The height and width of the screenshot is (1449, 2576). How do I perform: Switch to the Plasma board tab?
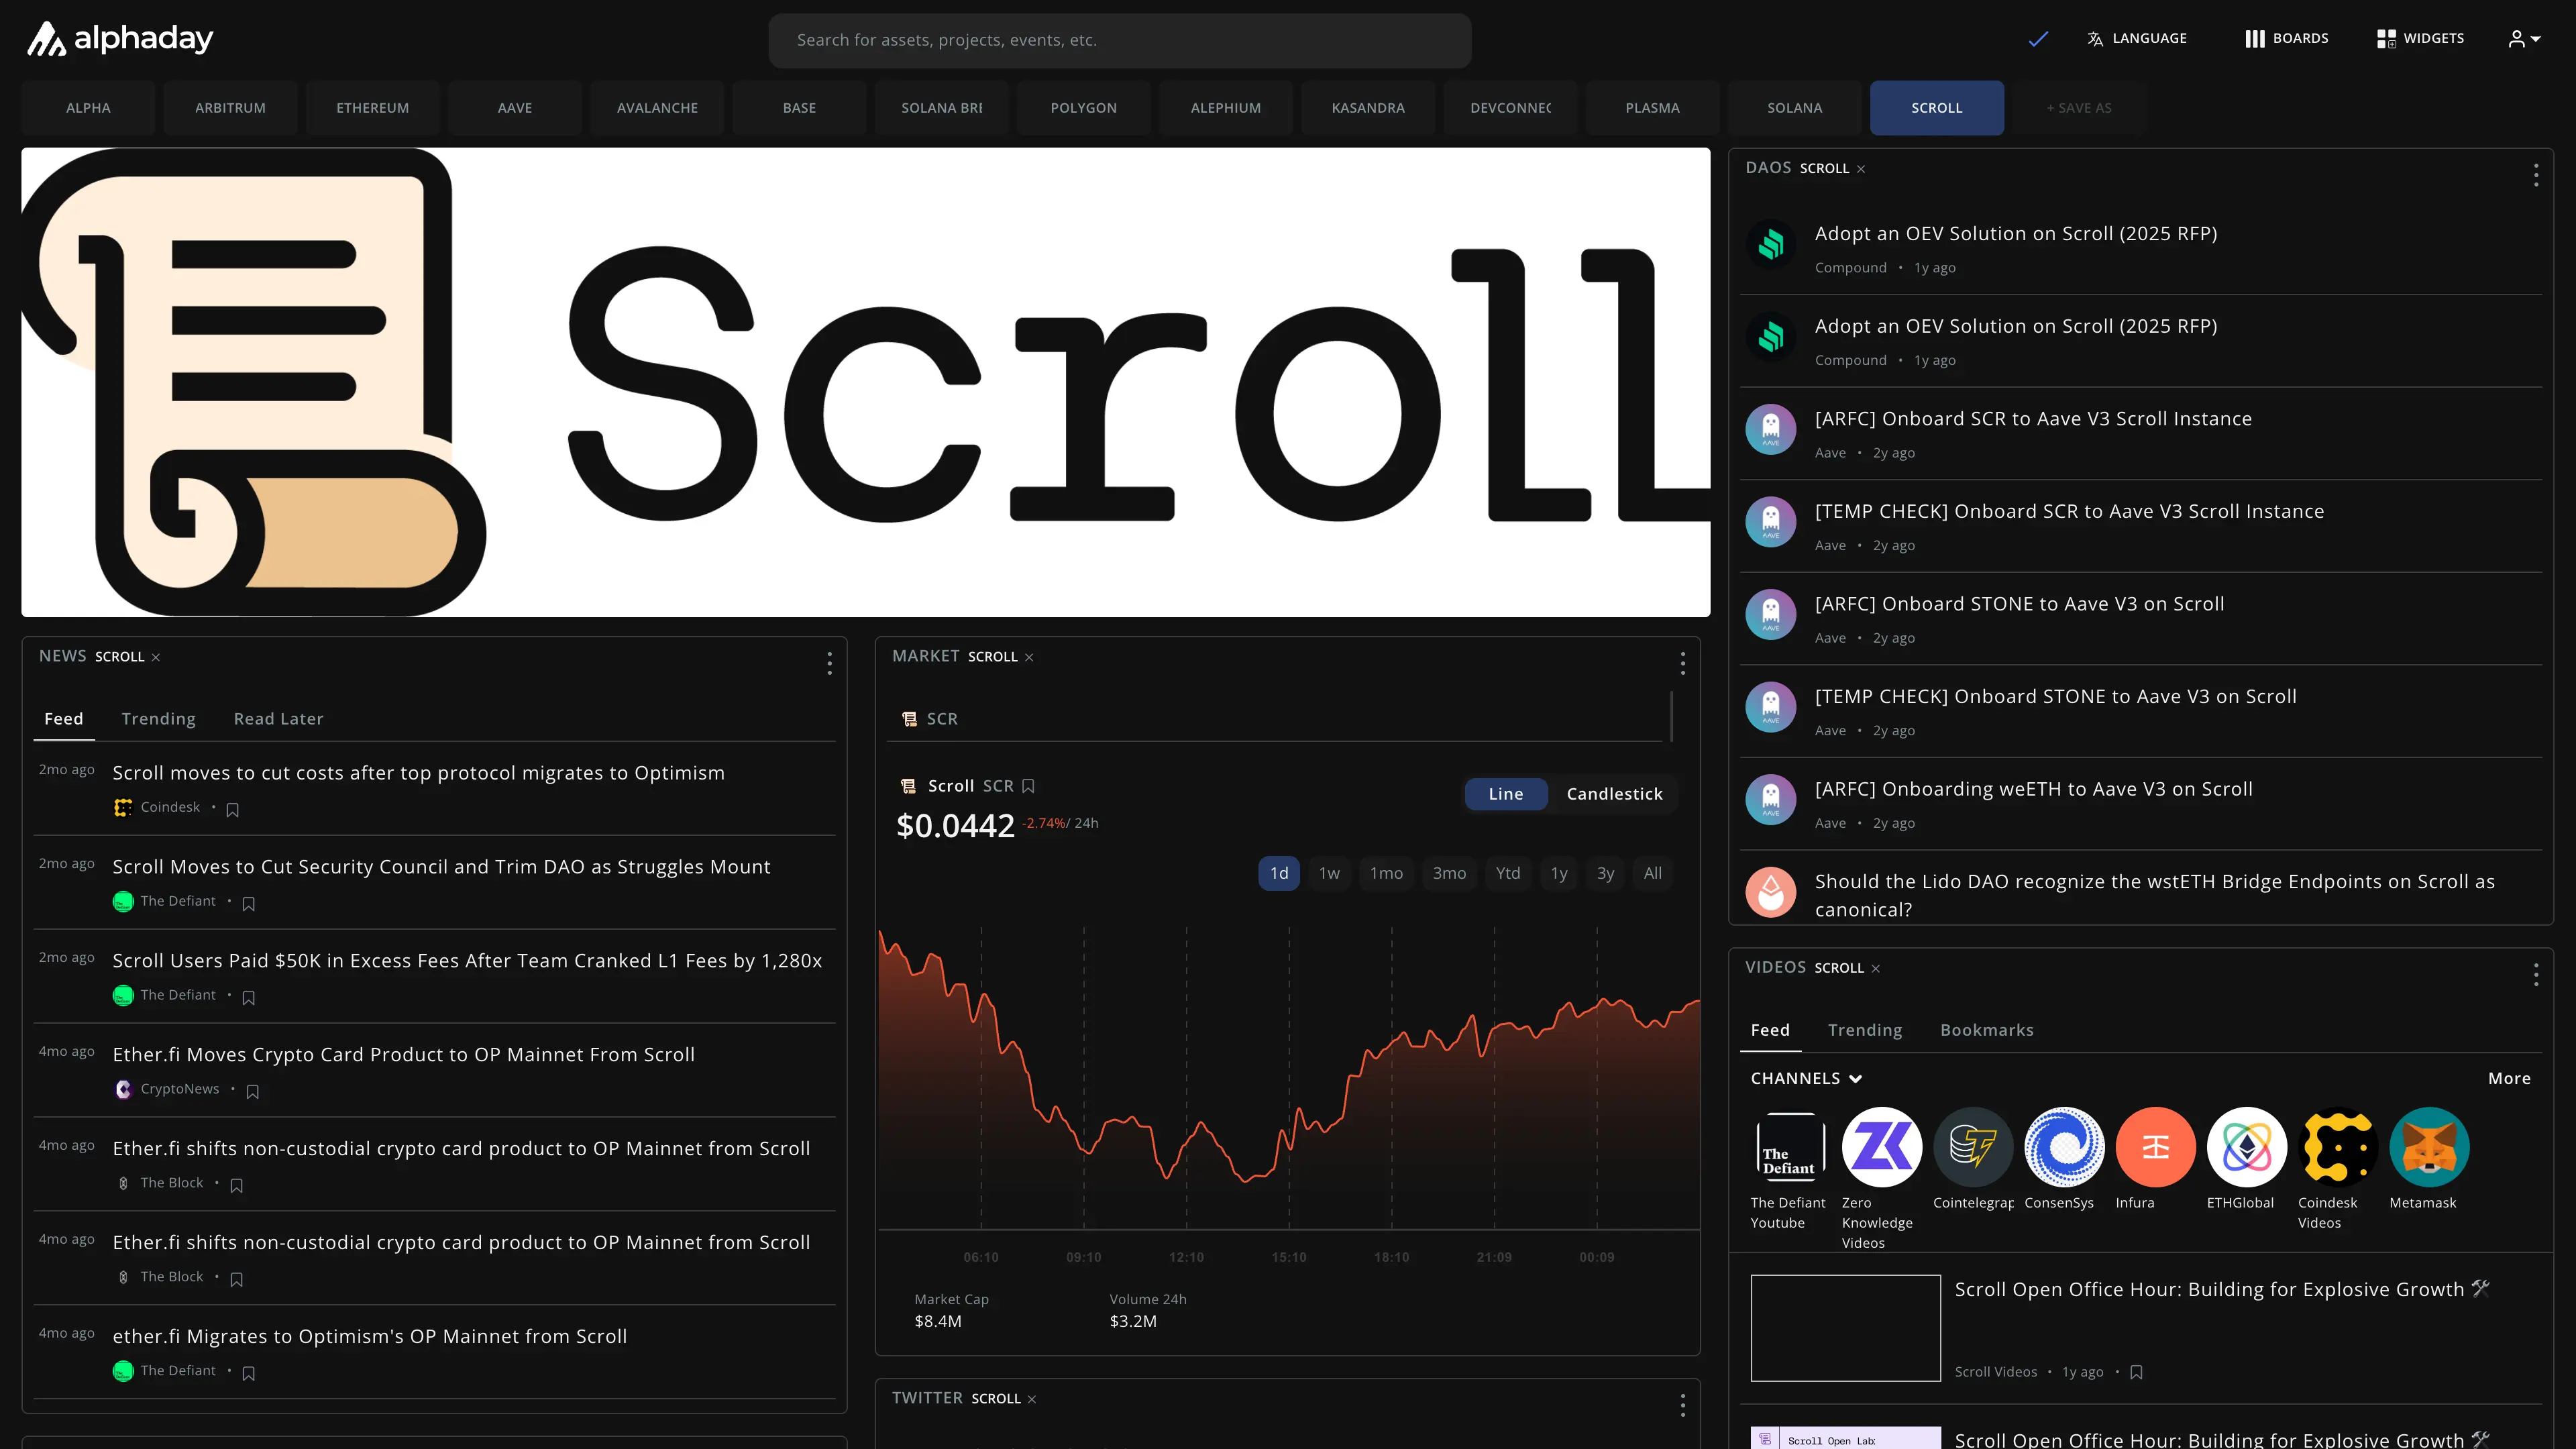(x=1652, y=108)
